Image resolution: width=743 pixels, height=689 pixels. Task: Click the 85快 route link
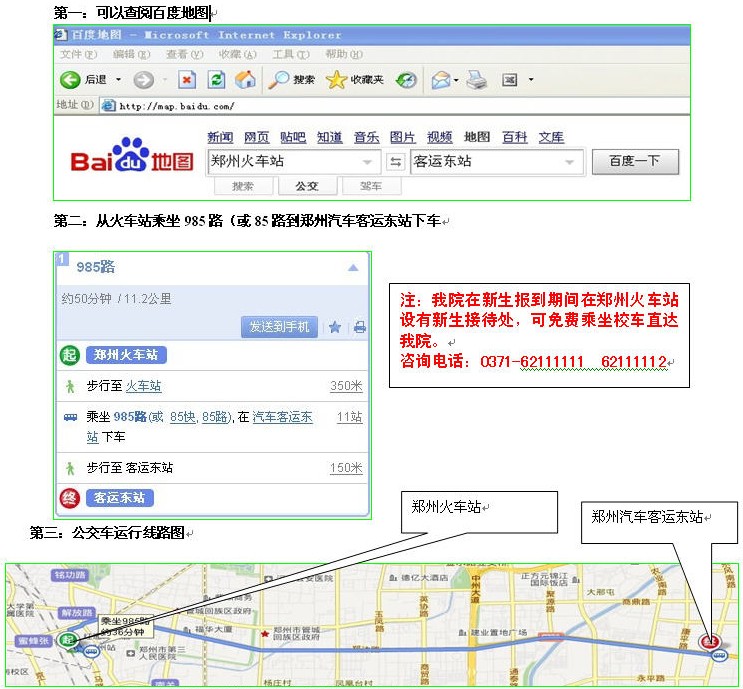(182, 417)
